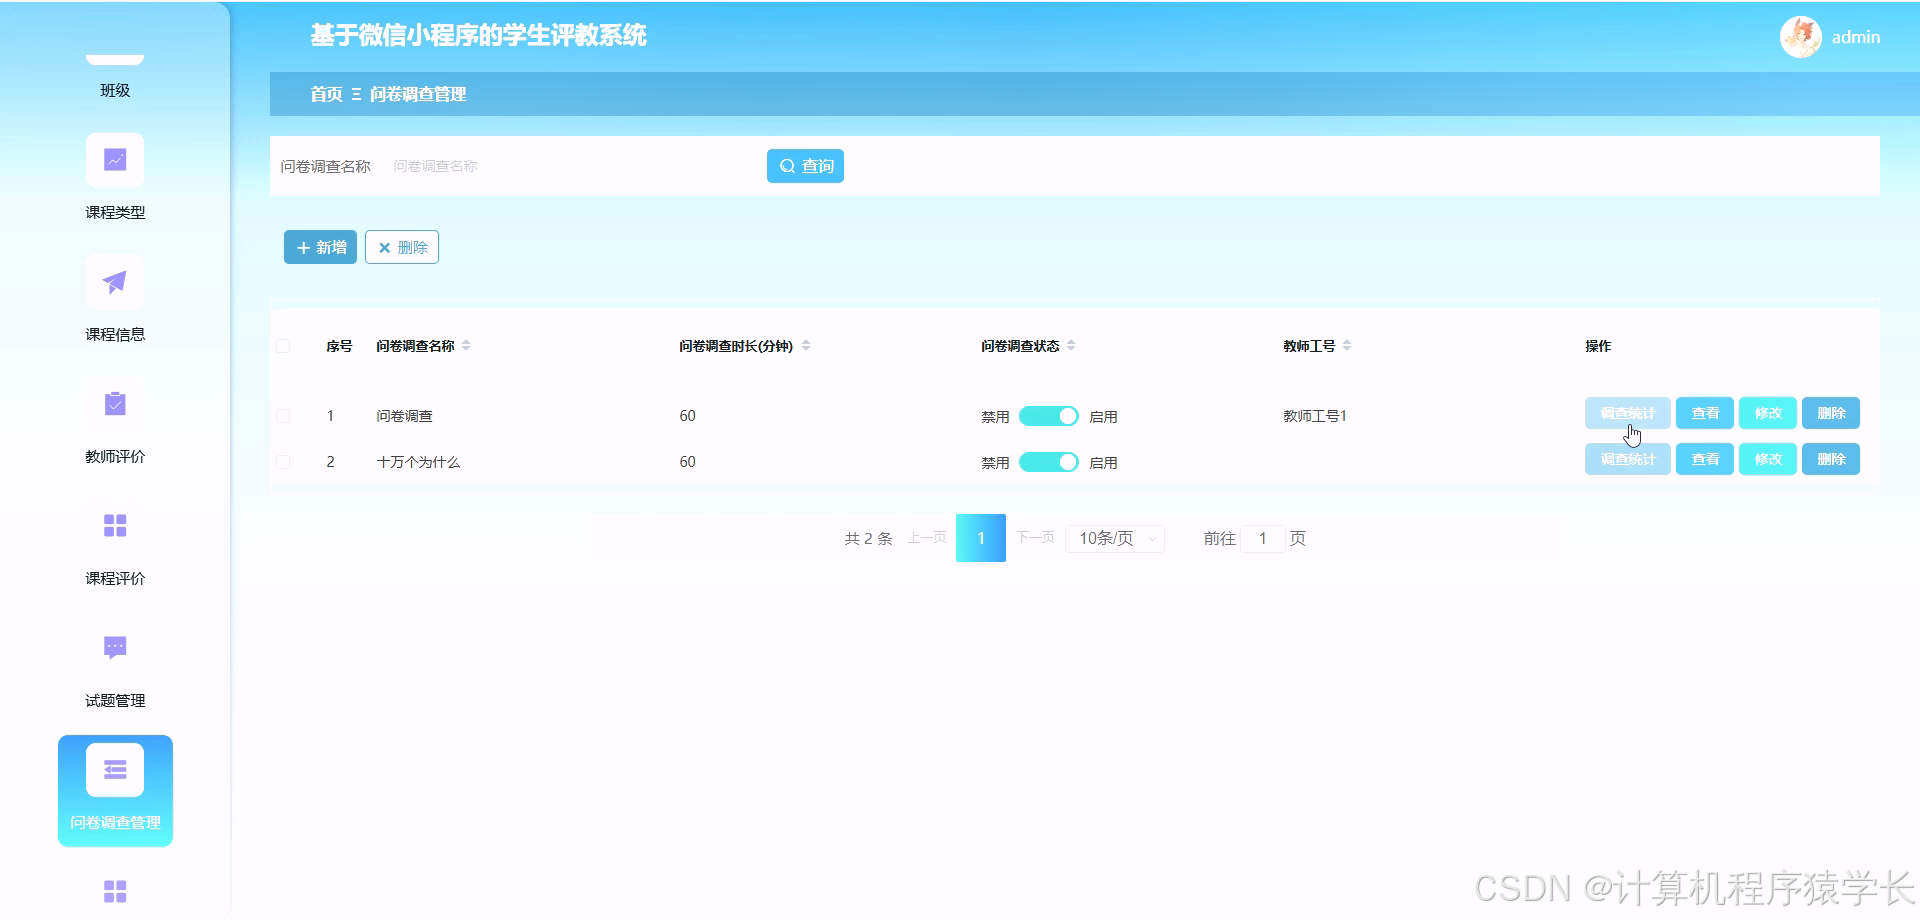Image resolution: width=1920 pixels, height=920 pixels.
Task: Click the grid icon at sidebar bottom
Action: pyautogui.click(x=114, y=889)
